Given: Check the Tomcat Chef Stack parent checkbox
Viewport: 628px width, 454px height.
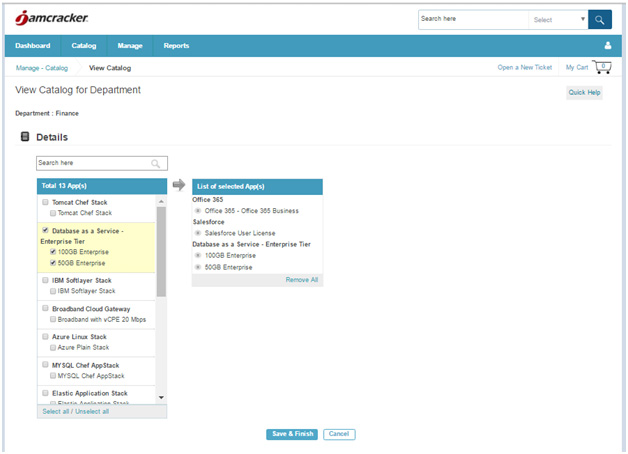Looking at the screenshot, I should pos(45,202).
